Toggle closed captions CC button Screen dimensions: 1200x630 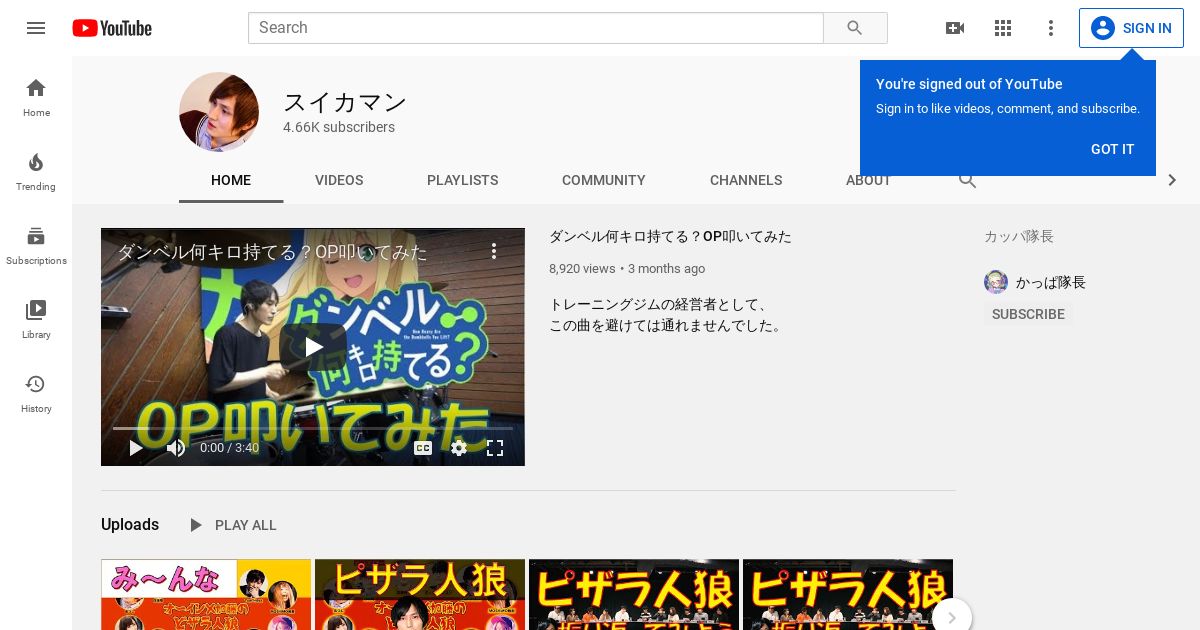(423, 448)
